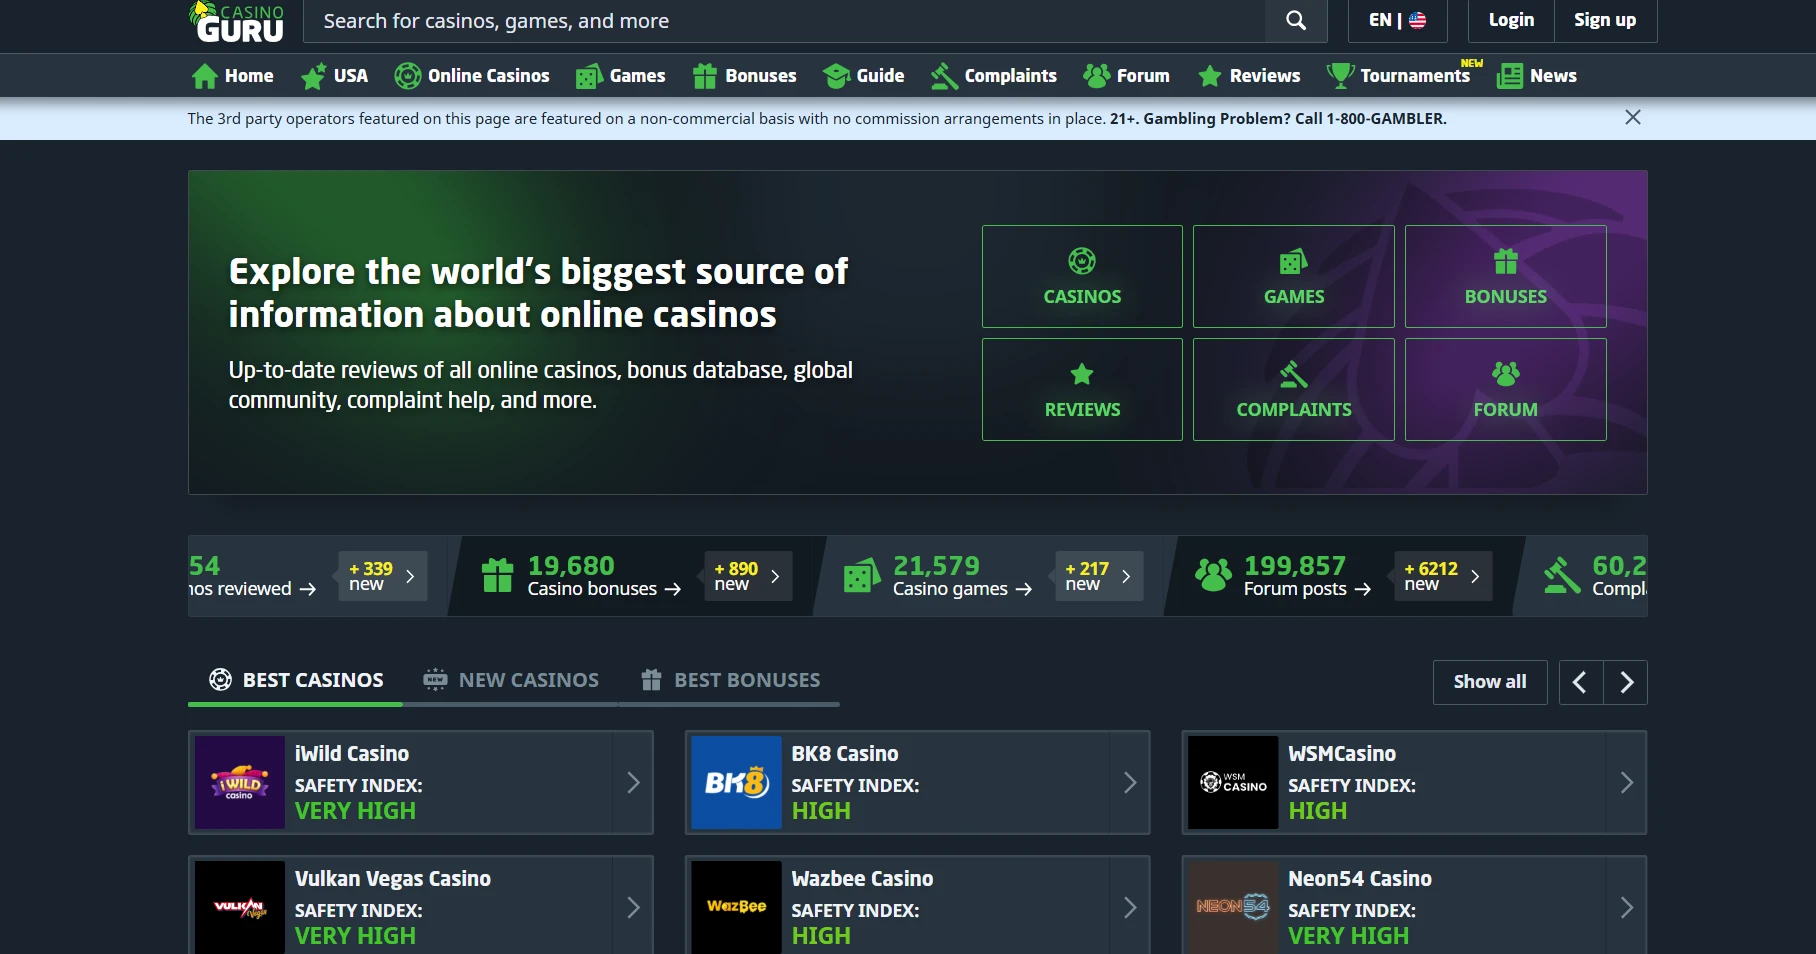Open the CASINOS tile in hero banner

[x=1082, y=277]
